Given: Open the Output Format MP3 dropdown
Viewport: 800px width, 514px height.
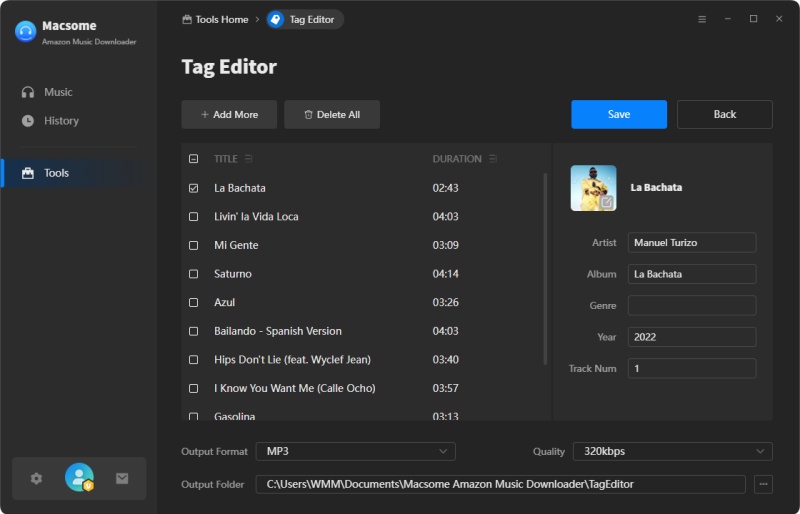Looking at the screenshot, I should (355, 451).
